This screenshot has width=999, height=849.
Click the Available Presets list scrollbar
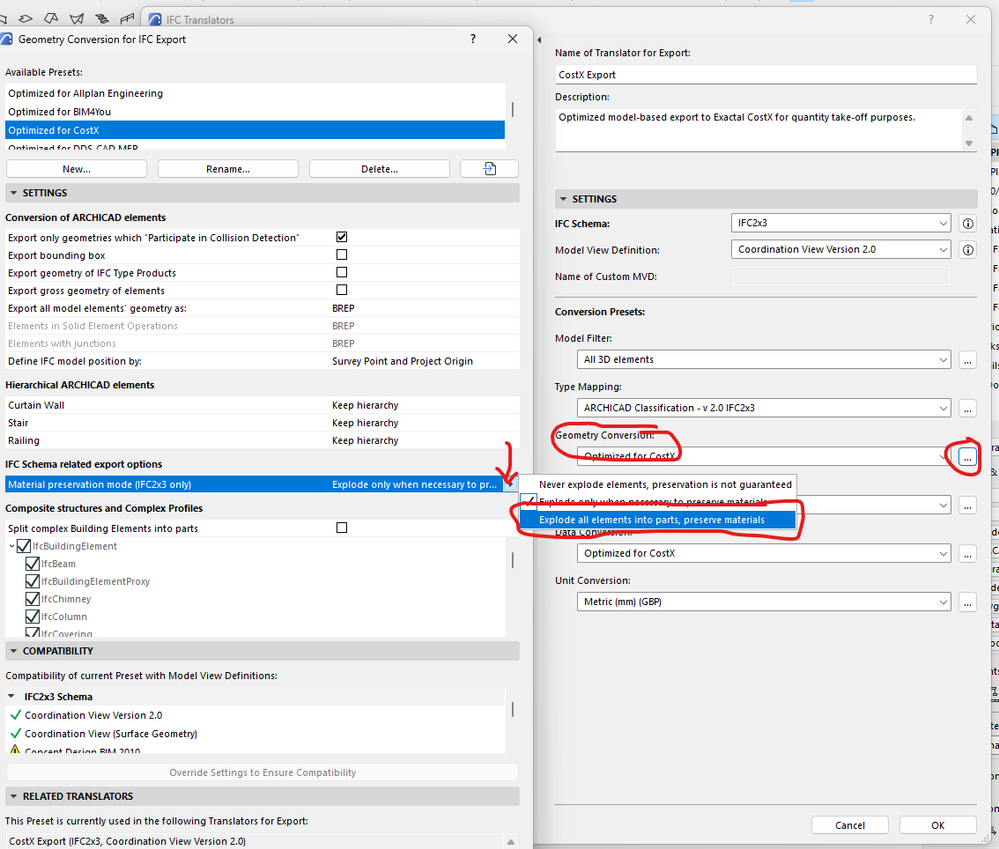tap(512, 110)
